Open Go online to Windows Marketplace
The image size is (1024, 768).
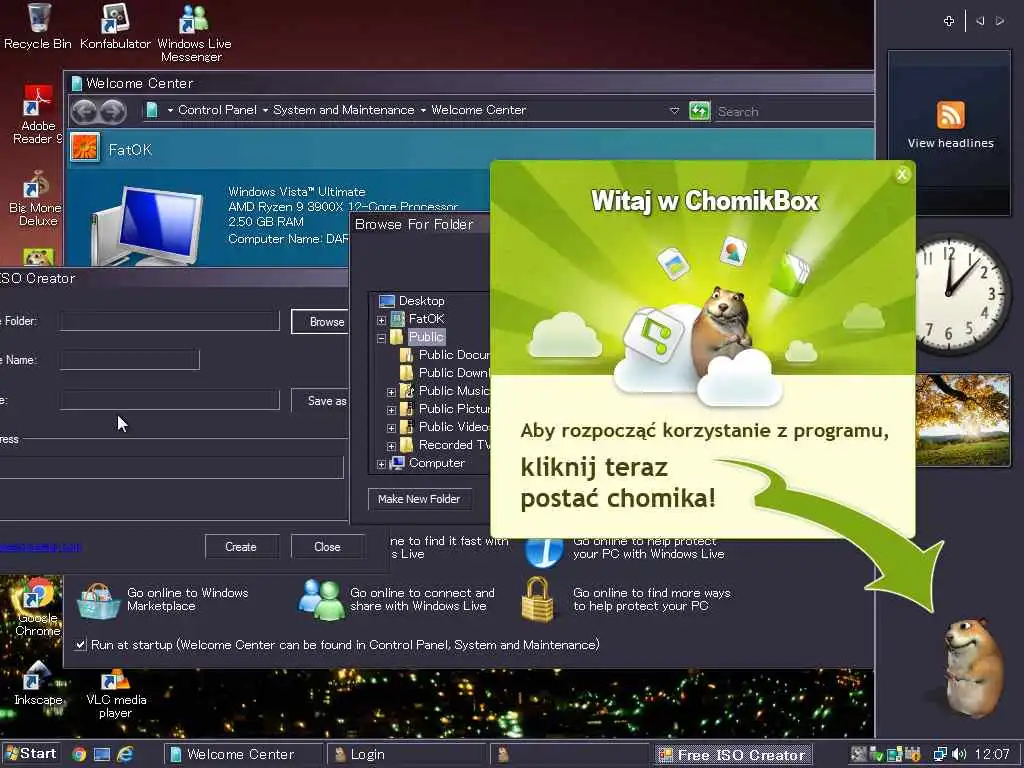coord(188,600)
